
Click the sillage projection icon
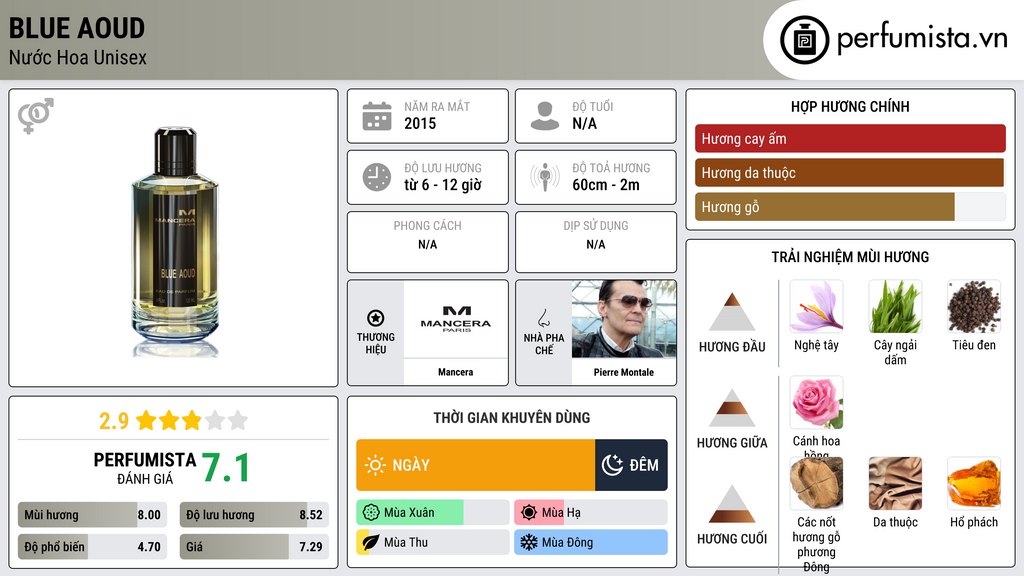point(544,177)
